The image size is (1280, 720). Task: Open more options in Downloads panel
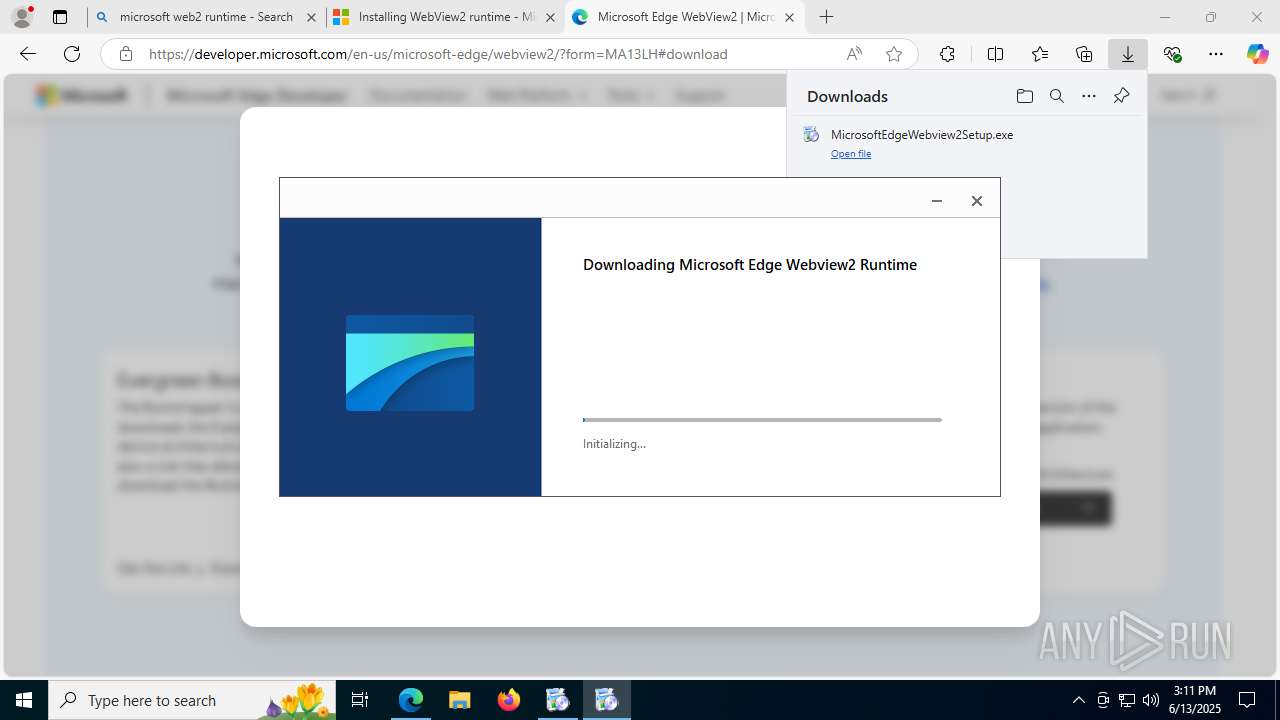click(x=1089, y=96)
